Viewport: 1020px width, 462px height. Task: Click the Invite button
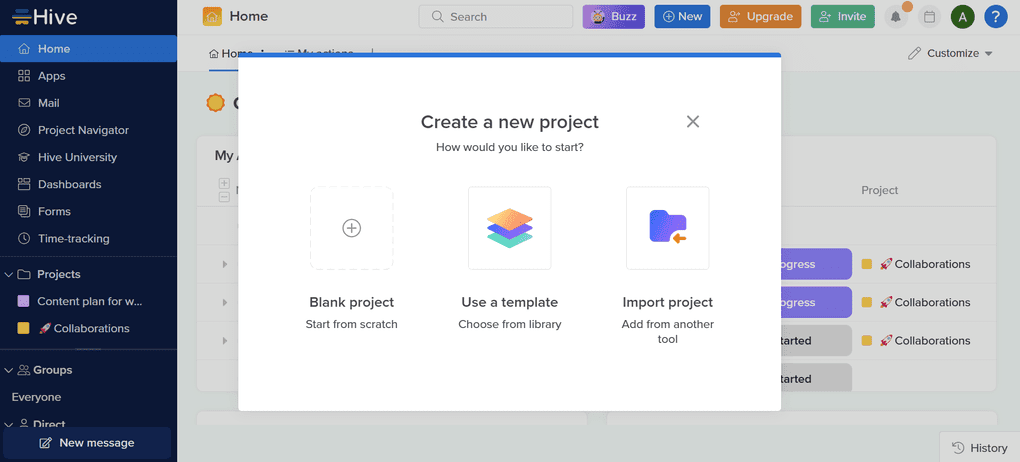(x=842, y=17)
